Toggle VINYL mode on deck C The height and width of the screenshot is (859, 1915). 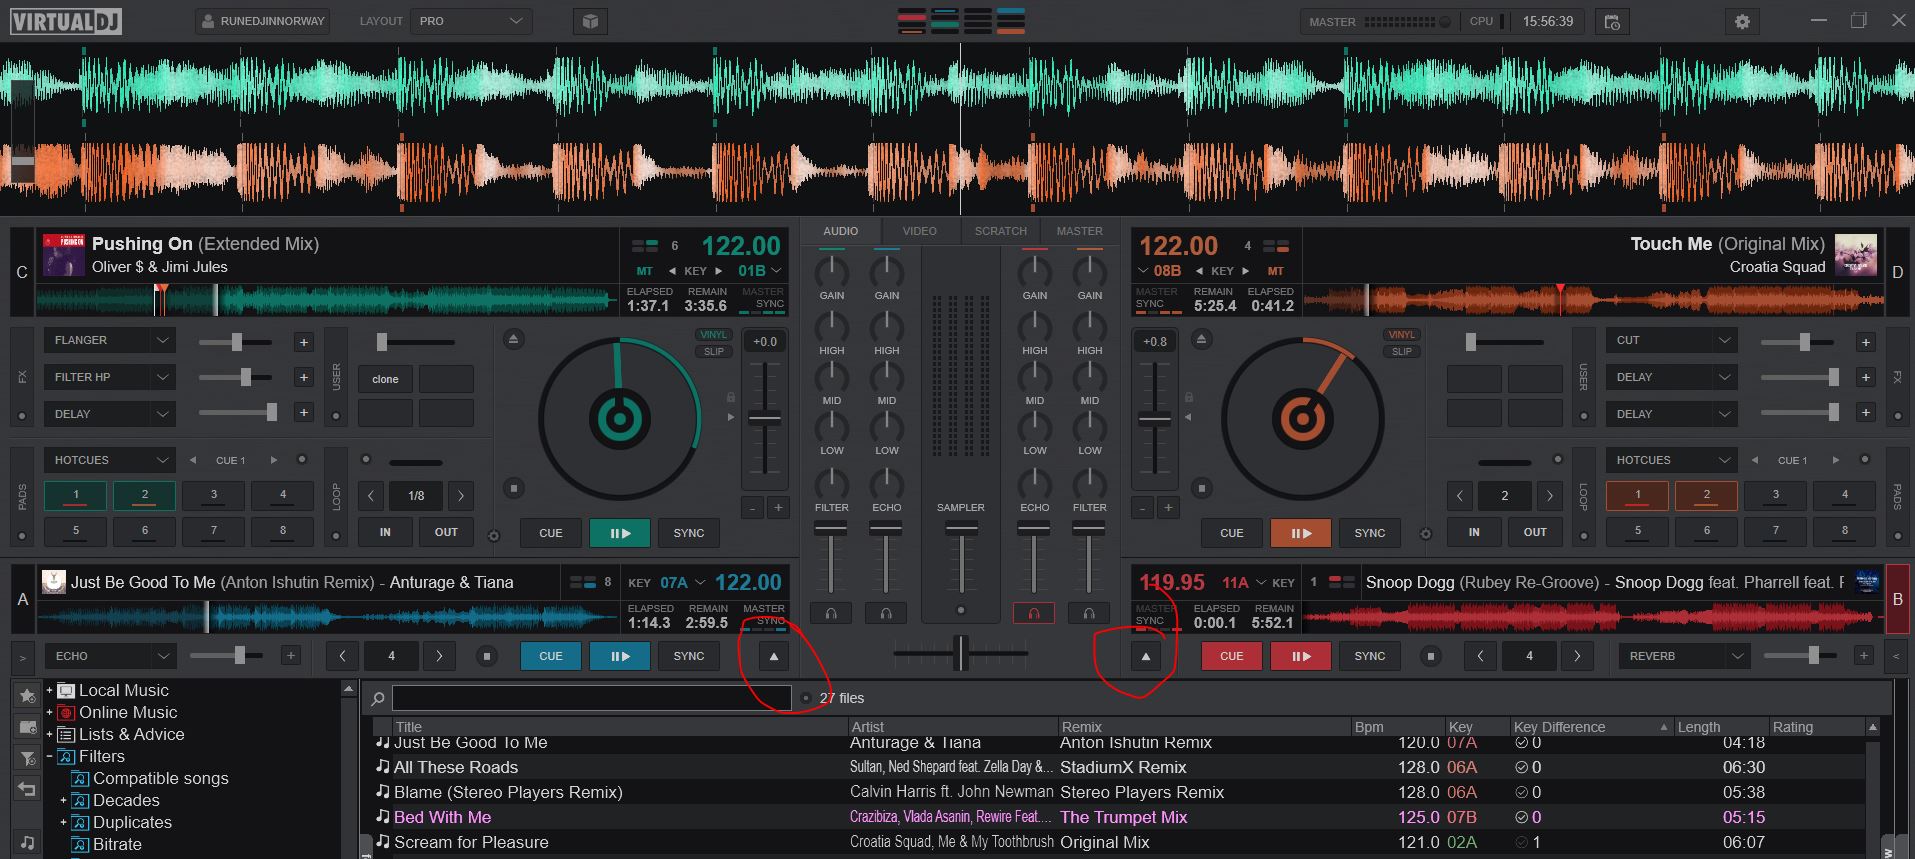pyautogui.click(x=713, y=335)
